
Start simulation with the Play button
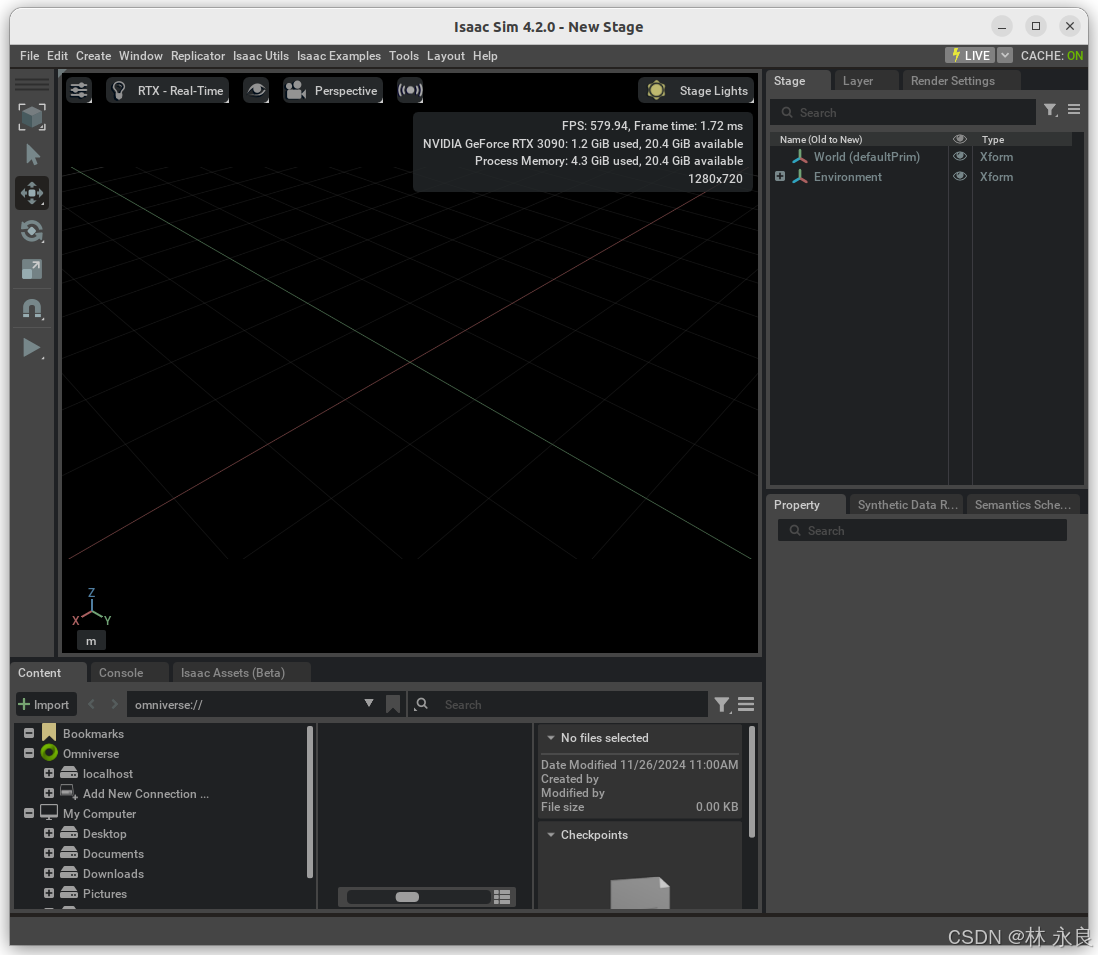[x=32, y=348]
